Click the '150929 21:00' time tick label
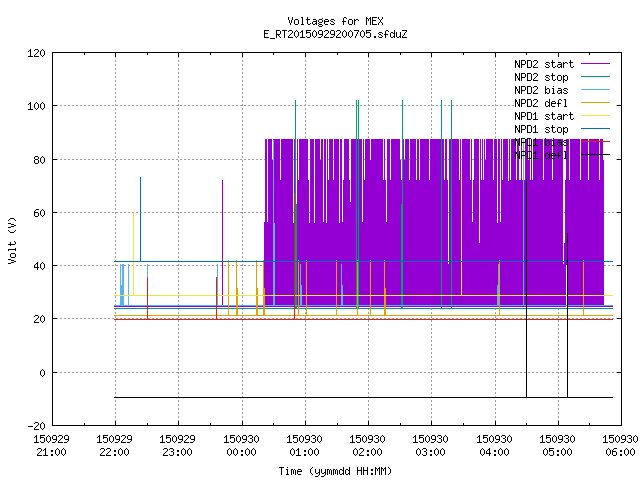The width and height of the screenshot is (640, 480). click(51, 446)
